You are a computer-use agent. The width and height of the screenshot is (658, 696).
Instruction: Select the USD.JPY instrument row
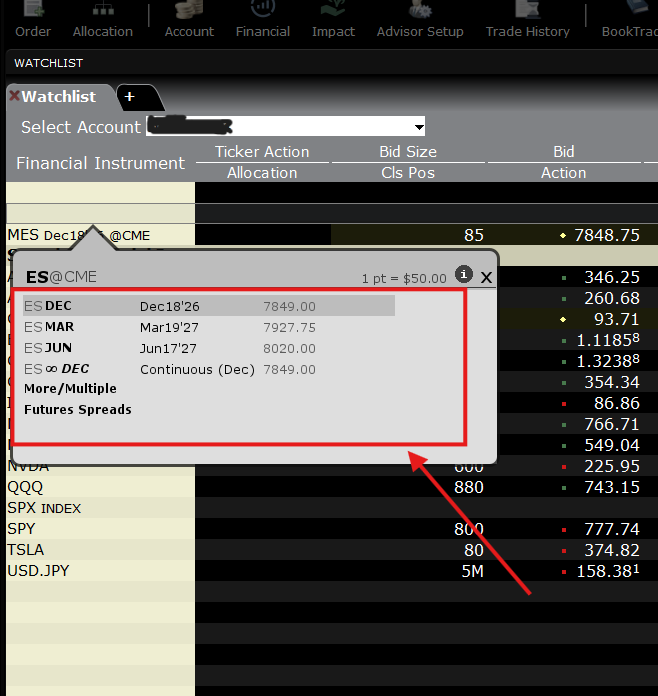click(100, 571)
